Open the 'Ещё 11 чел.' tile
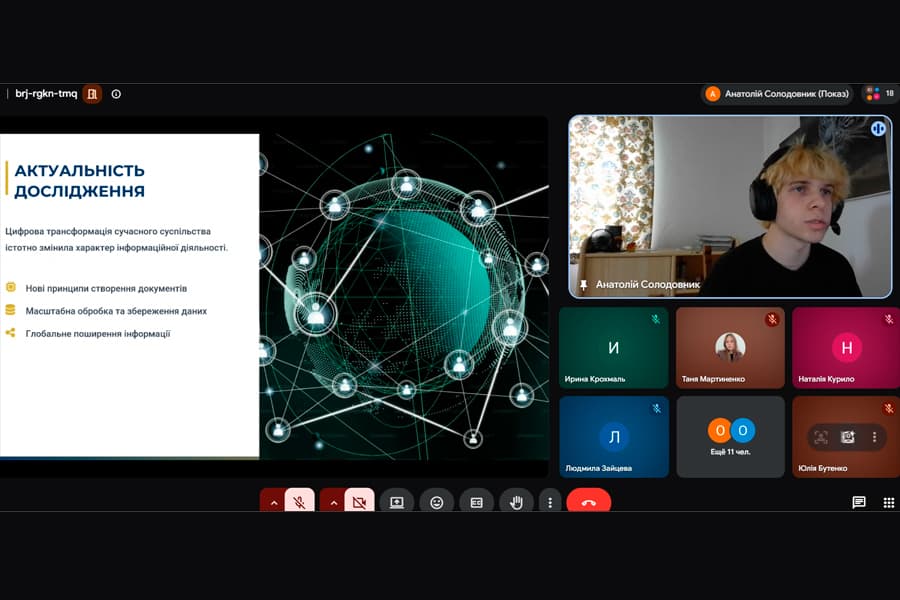The image size is (900, 600). (x=730, y=436)
